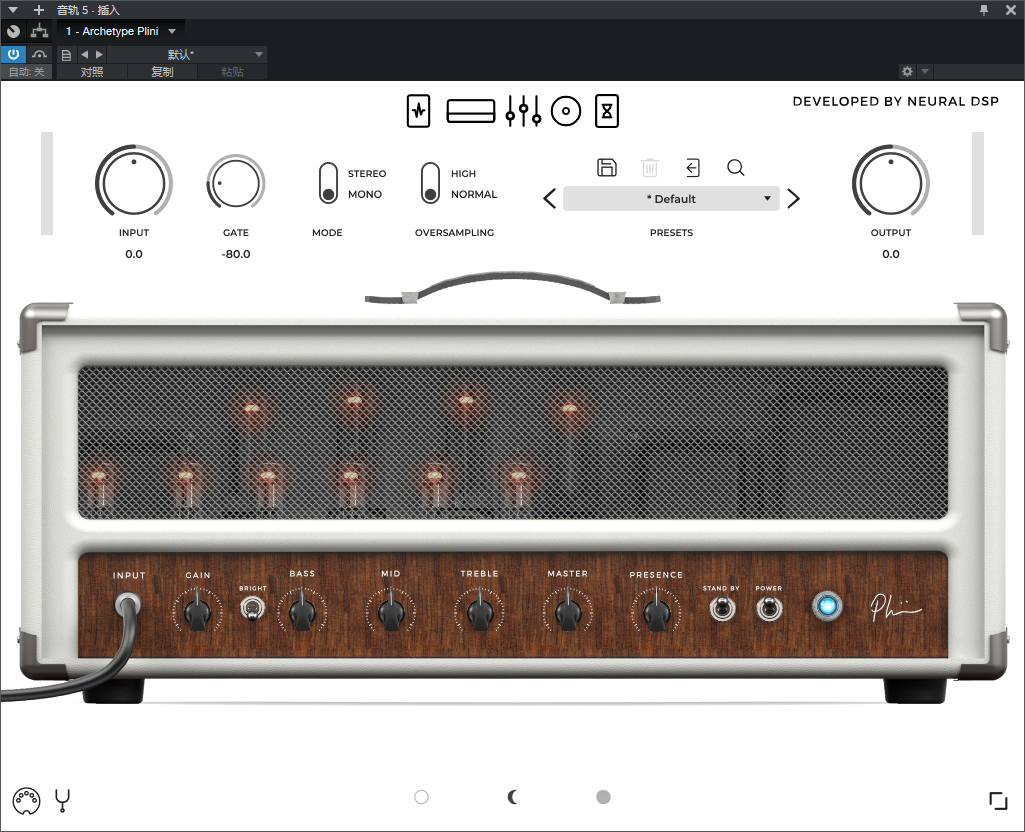Select previous host preset left arrow

click(x=84, y=54)
